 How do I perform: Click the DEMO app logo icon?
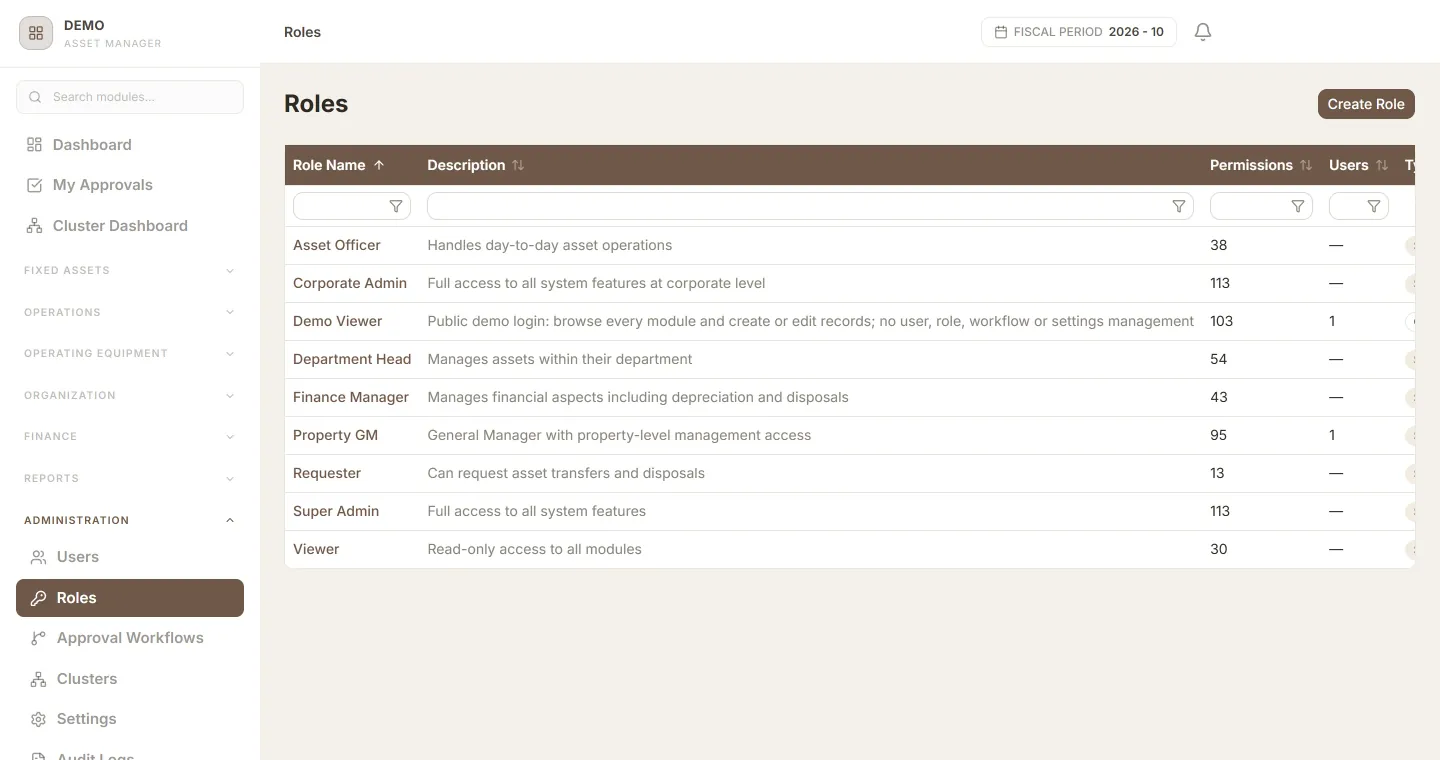36,33
